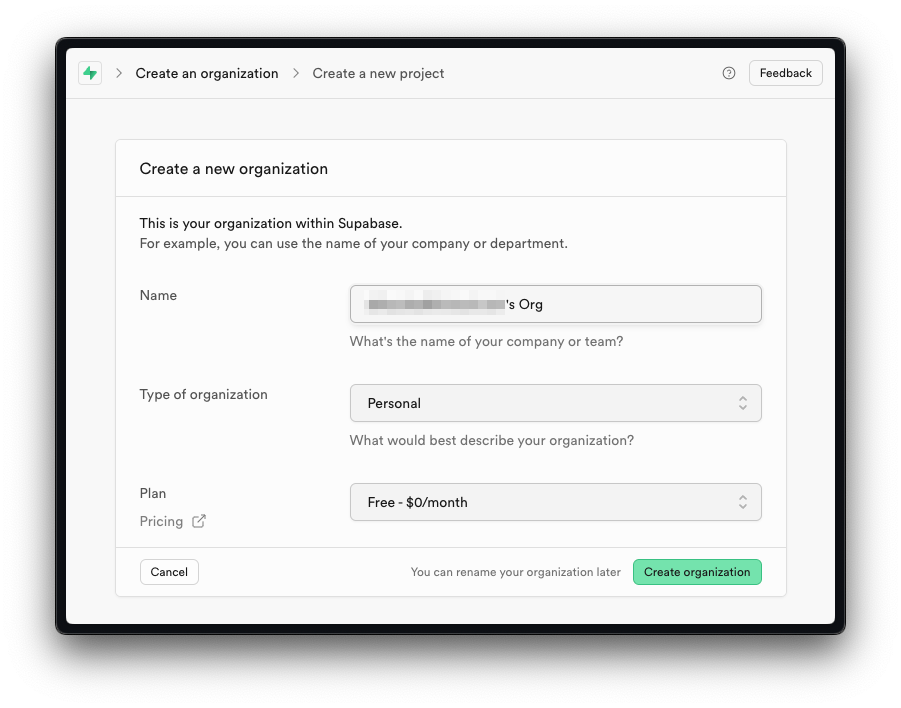Click the Create a new organization heading
Image resolution: width=901 pixels, height=708 pixels.
coord(234,169)
